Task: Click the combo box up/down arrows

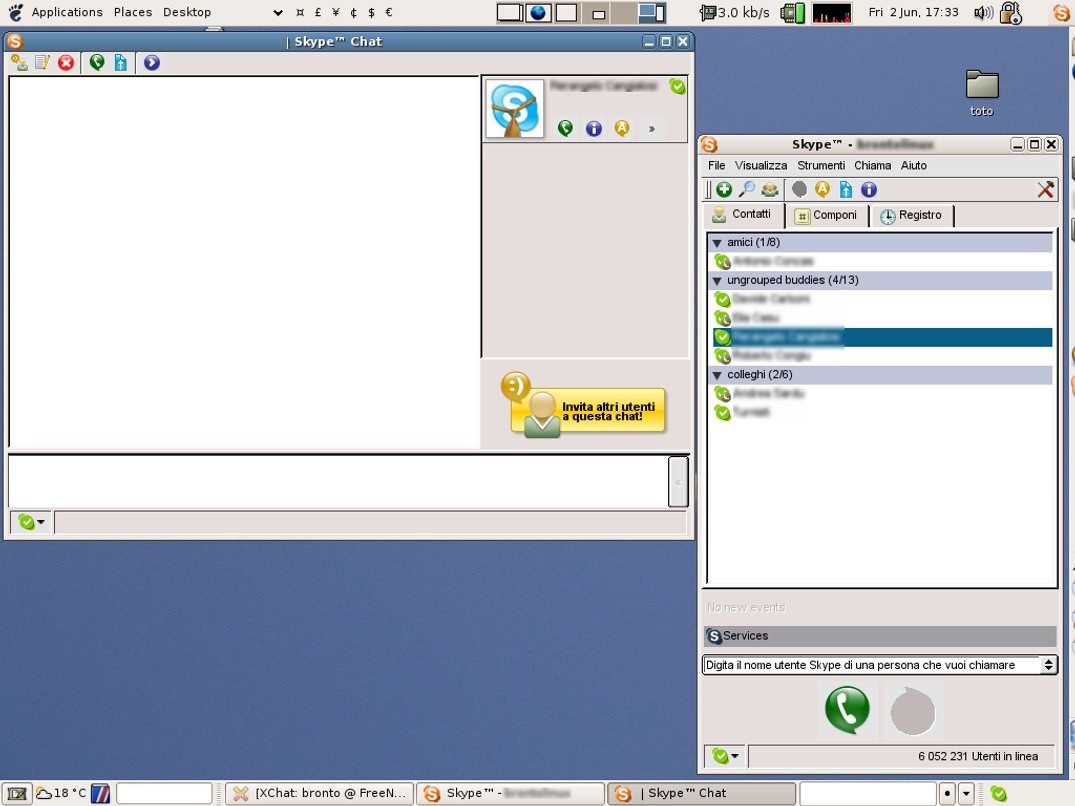Action: coord(1048,665)
